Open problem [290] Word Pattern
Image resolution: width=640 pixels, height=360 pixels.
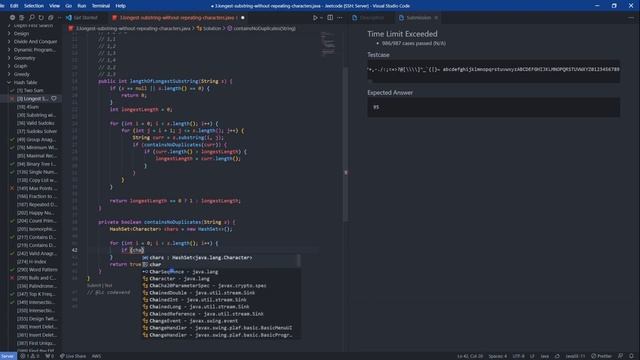point(37,270)
